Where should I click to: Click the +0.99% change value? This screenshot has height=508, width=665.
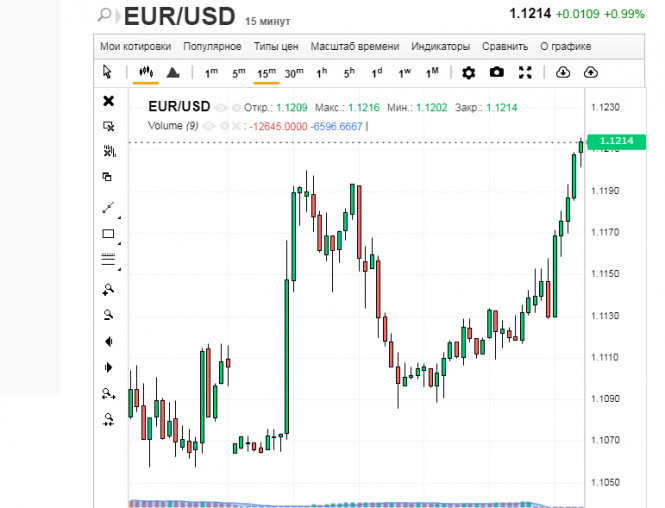pos(624,14)
